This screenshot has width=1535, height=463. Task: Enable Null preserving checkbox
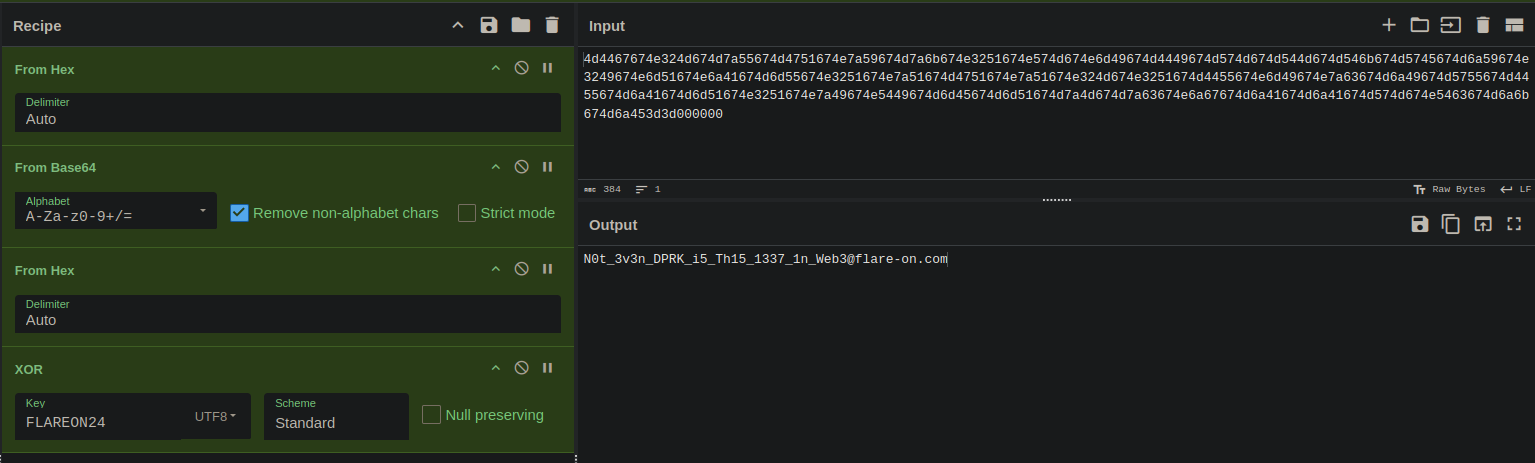point(431,415)
